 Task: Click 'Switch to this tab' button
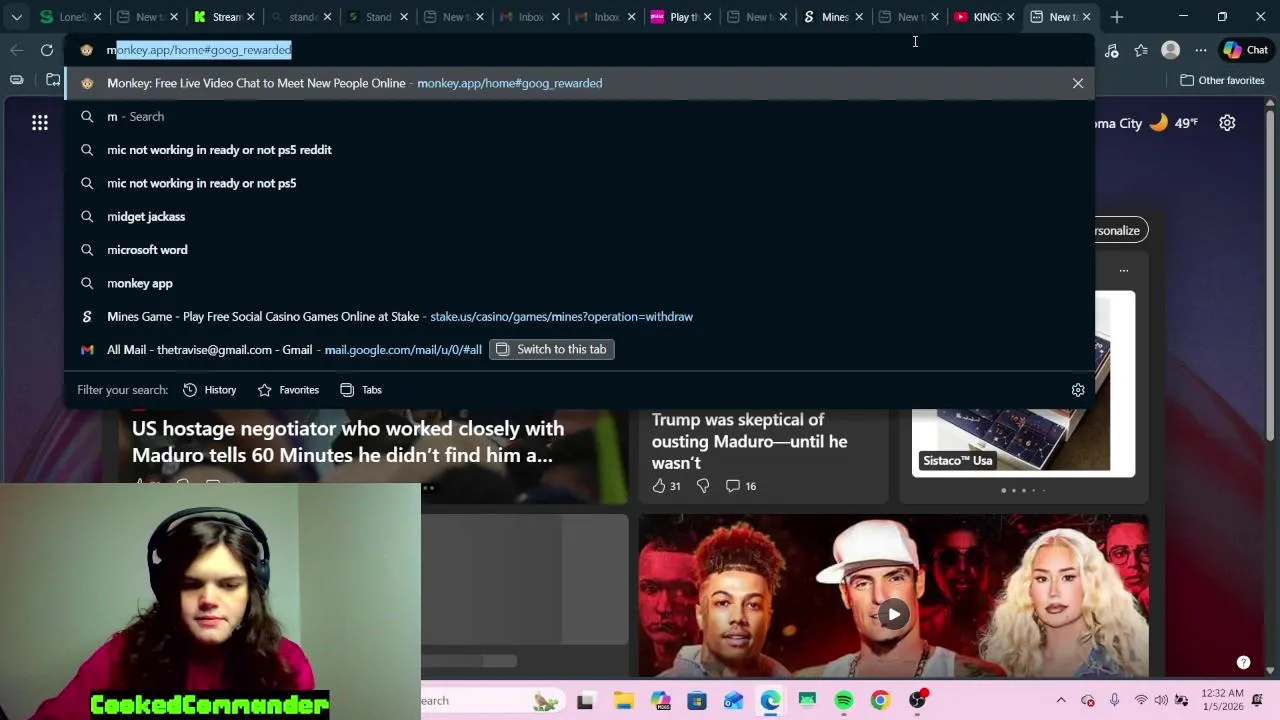(x=551, y=349)
